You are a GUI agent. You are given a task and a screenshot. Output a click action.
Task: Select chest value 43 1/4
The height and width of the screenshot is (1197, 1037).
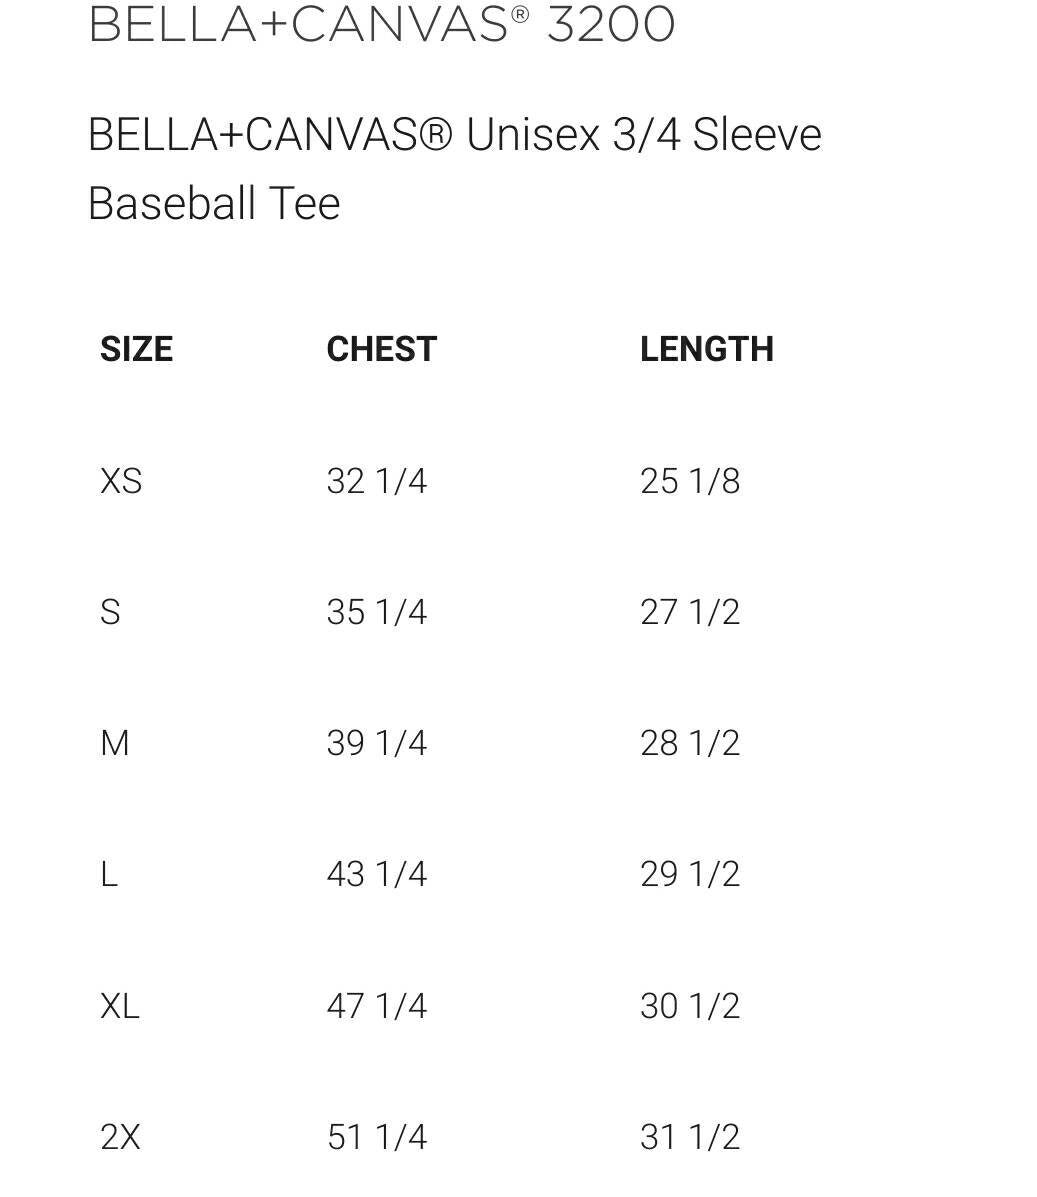377,874
